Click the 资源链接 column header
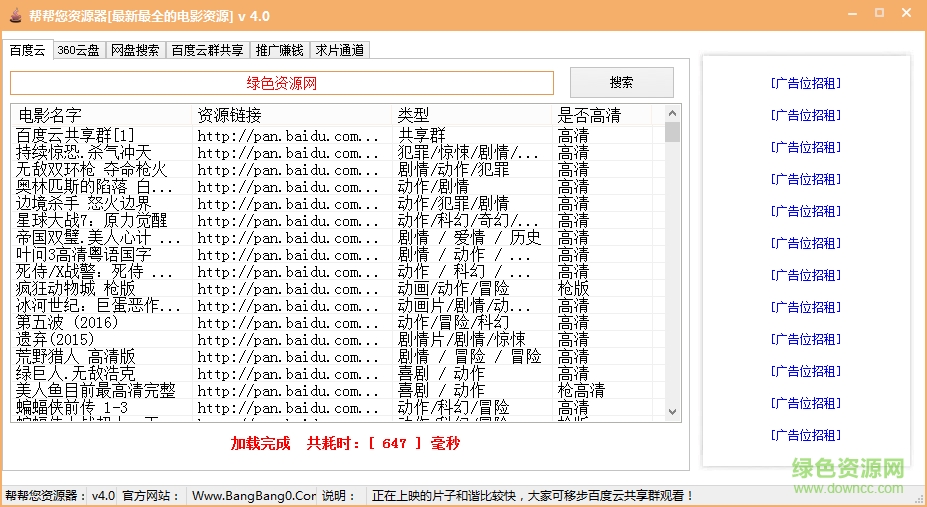The image size is (927, 507). 291,115
